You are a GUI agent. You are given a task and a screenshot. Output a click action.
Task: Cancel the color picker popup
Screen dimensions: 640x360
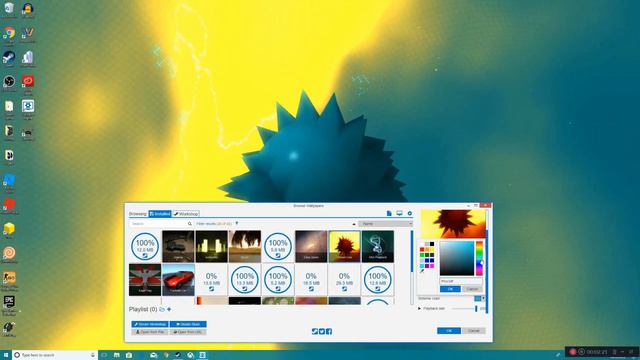coord(472,289)
